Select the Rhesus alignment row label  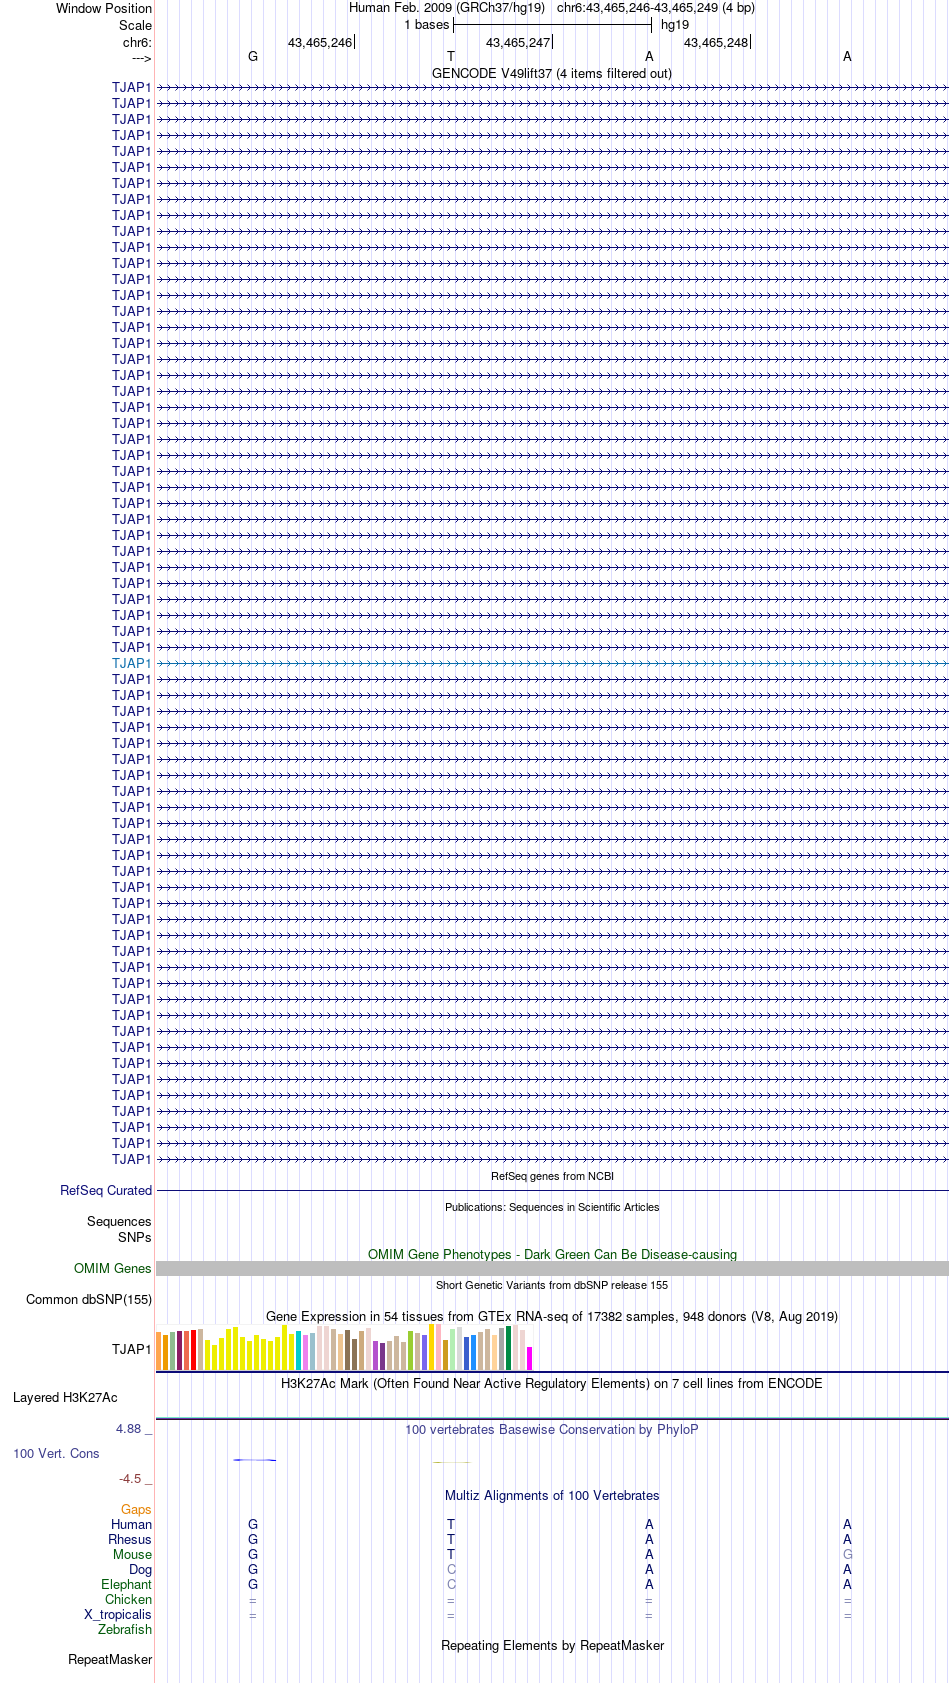(130, 1539)
